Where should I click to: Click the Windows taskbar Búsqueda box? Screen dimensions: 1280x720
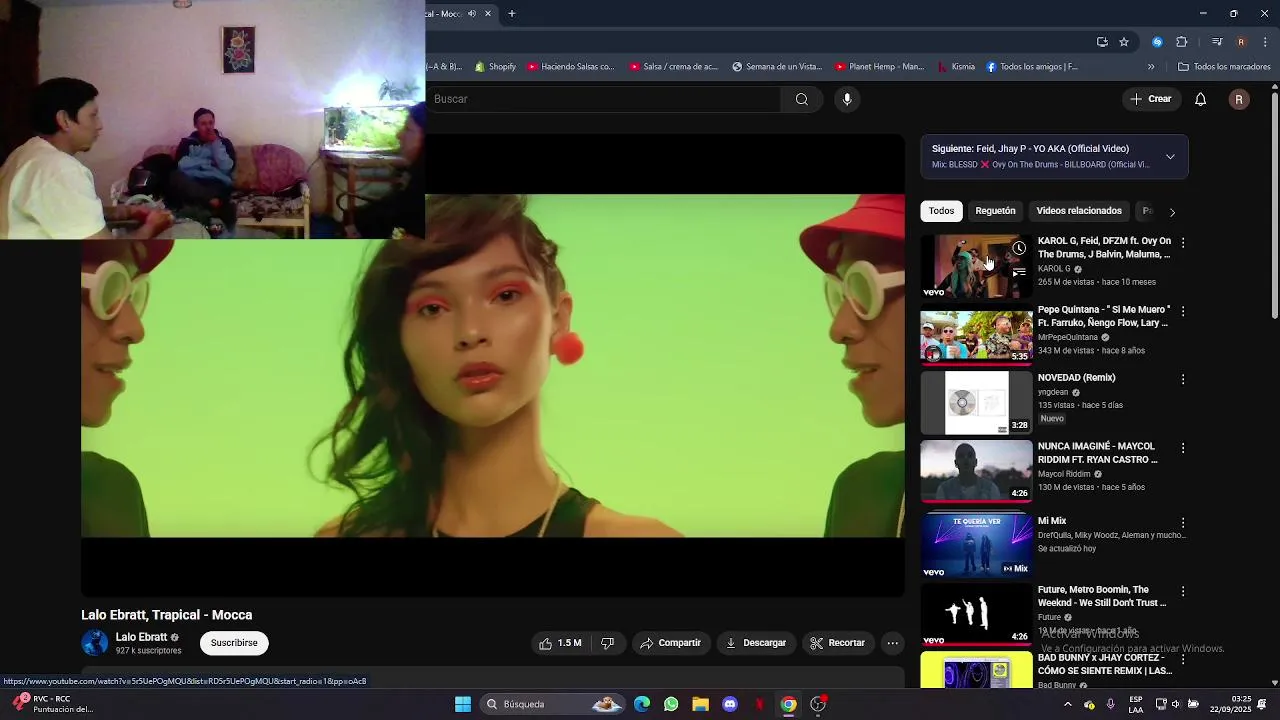[552, 704]
